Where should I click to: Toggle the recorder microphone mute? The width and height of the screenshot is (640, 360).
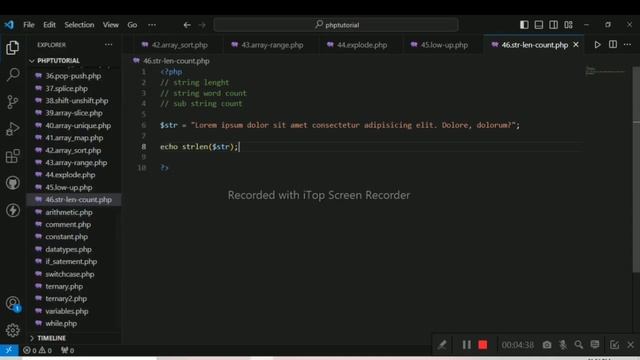pos(563,345)
